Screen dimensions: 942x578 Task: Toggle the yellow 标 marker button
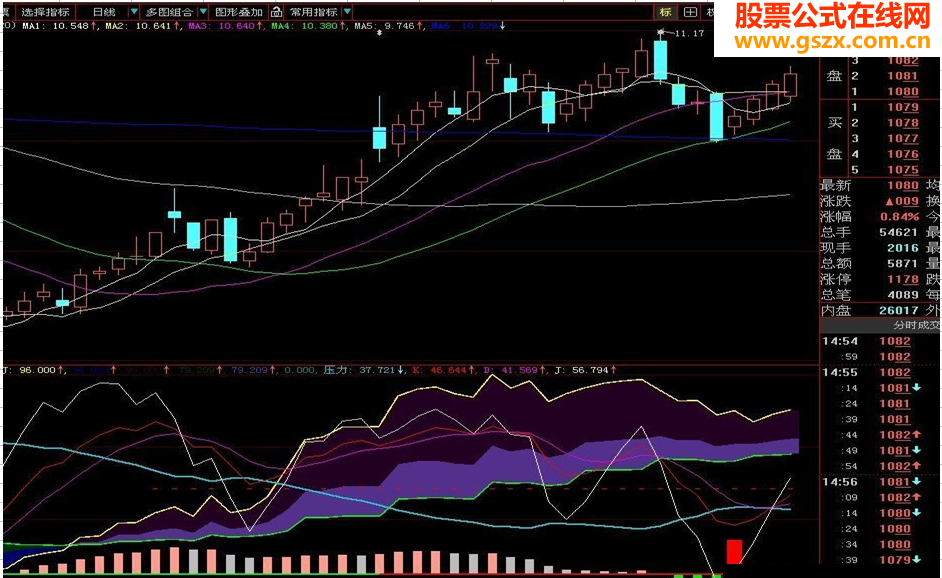(x=665, y=12)
